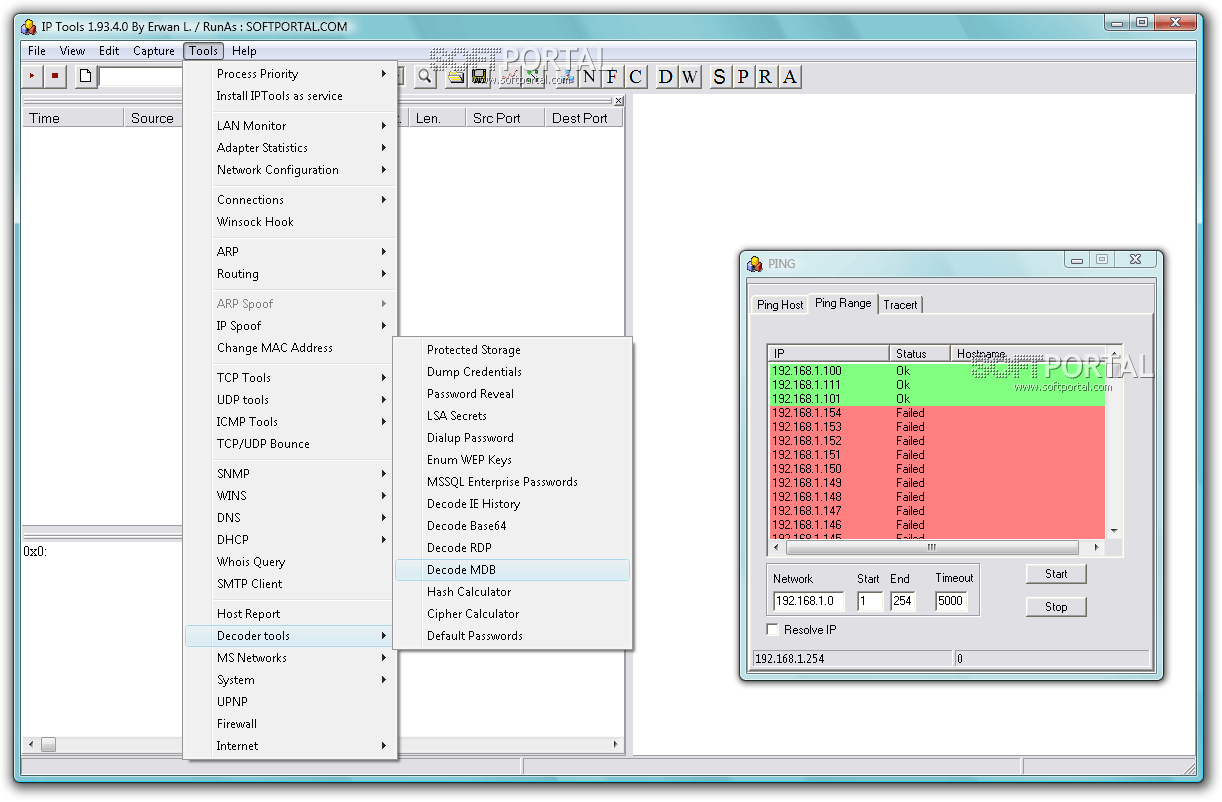Open the Capture menu
Screen dimensions: 1222x802
point(154,51)
